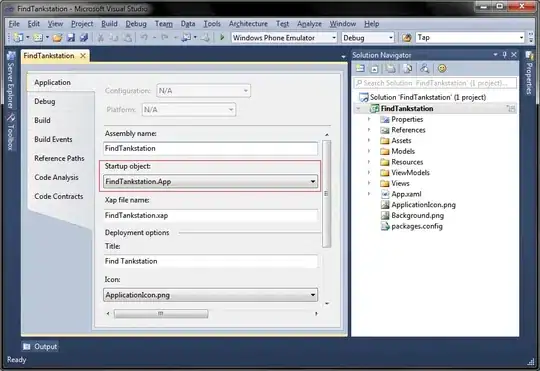
Task: Expand the References tree node
Action: point(369,130)
